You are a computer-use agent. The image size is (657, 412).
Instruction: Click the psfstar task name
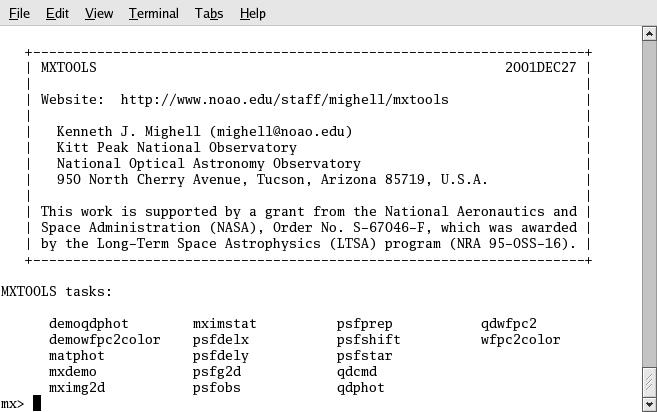coord(364,356)
